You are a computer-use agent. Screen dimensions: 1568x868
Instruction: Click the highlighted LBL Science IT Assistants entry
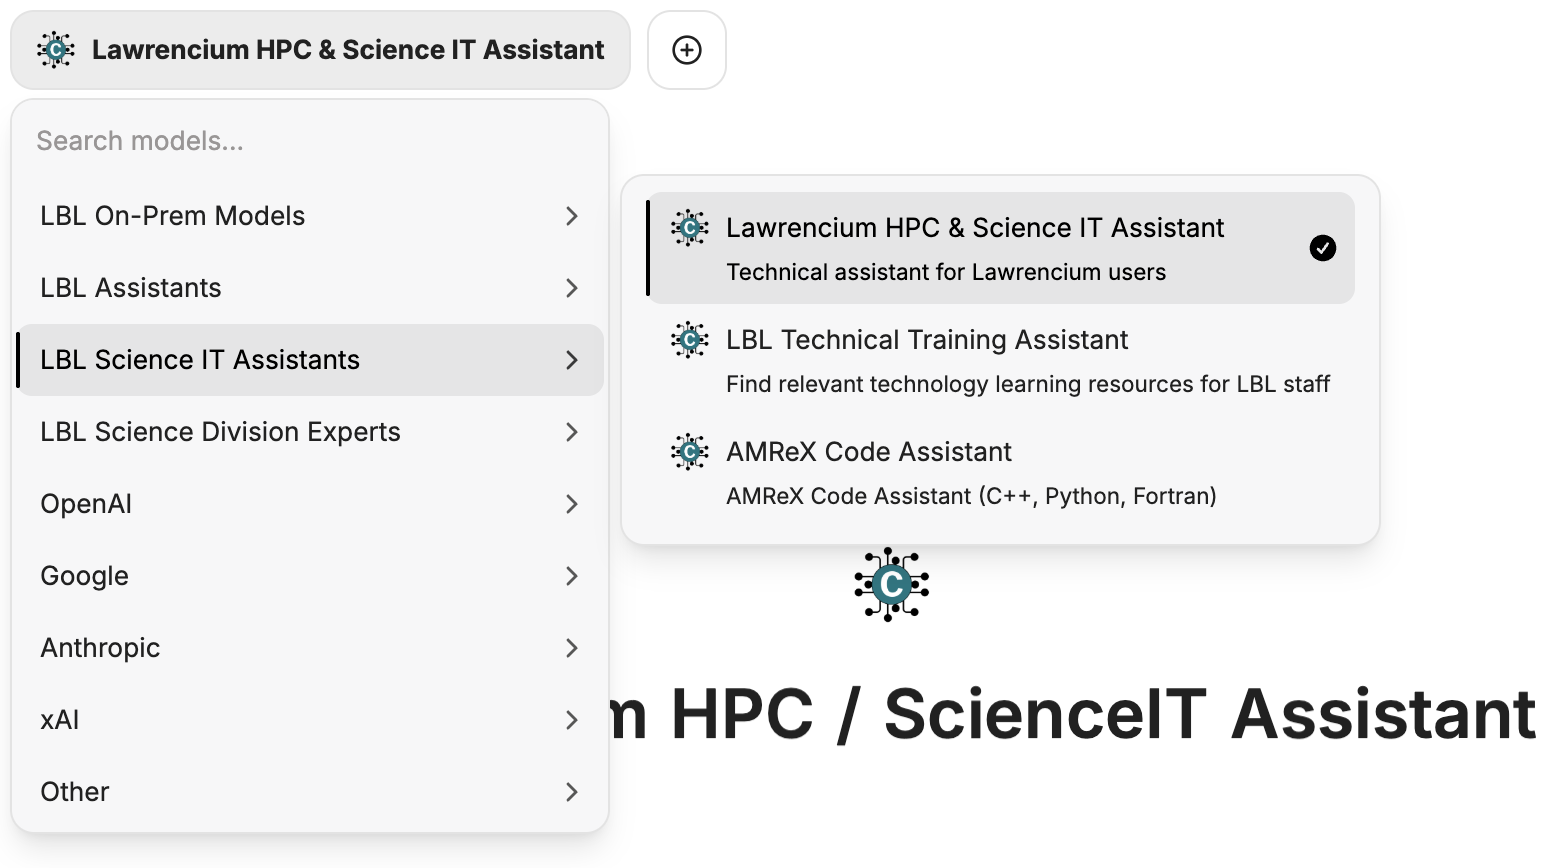pos(200,360)
